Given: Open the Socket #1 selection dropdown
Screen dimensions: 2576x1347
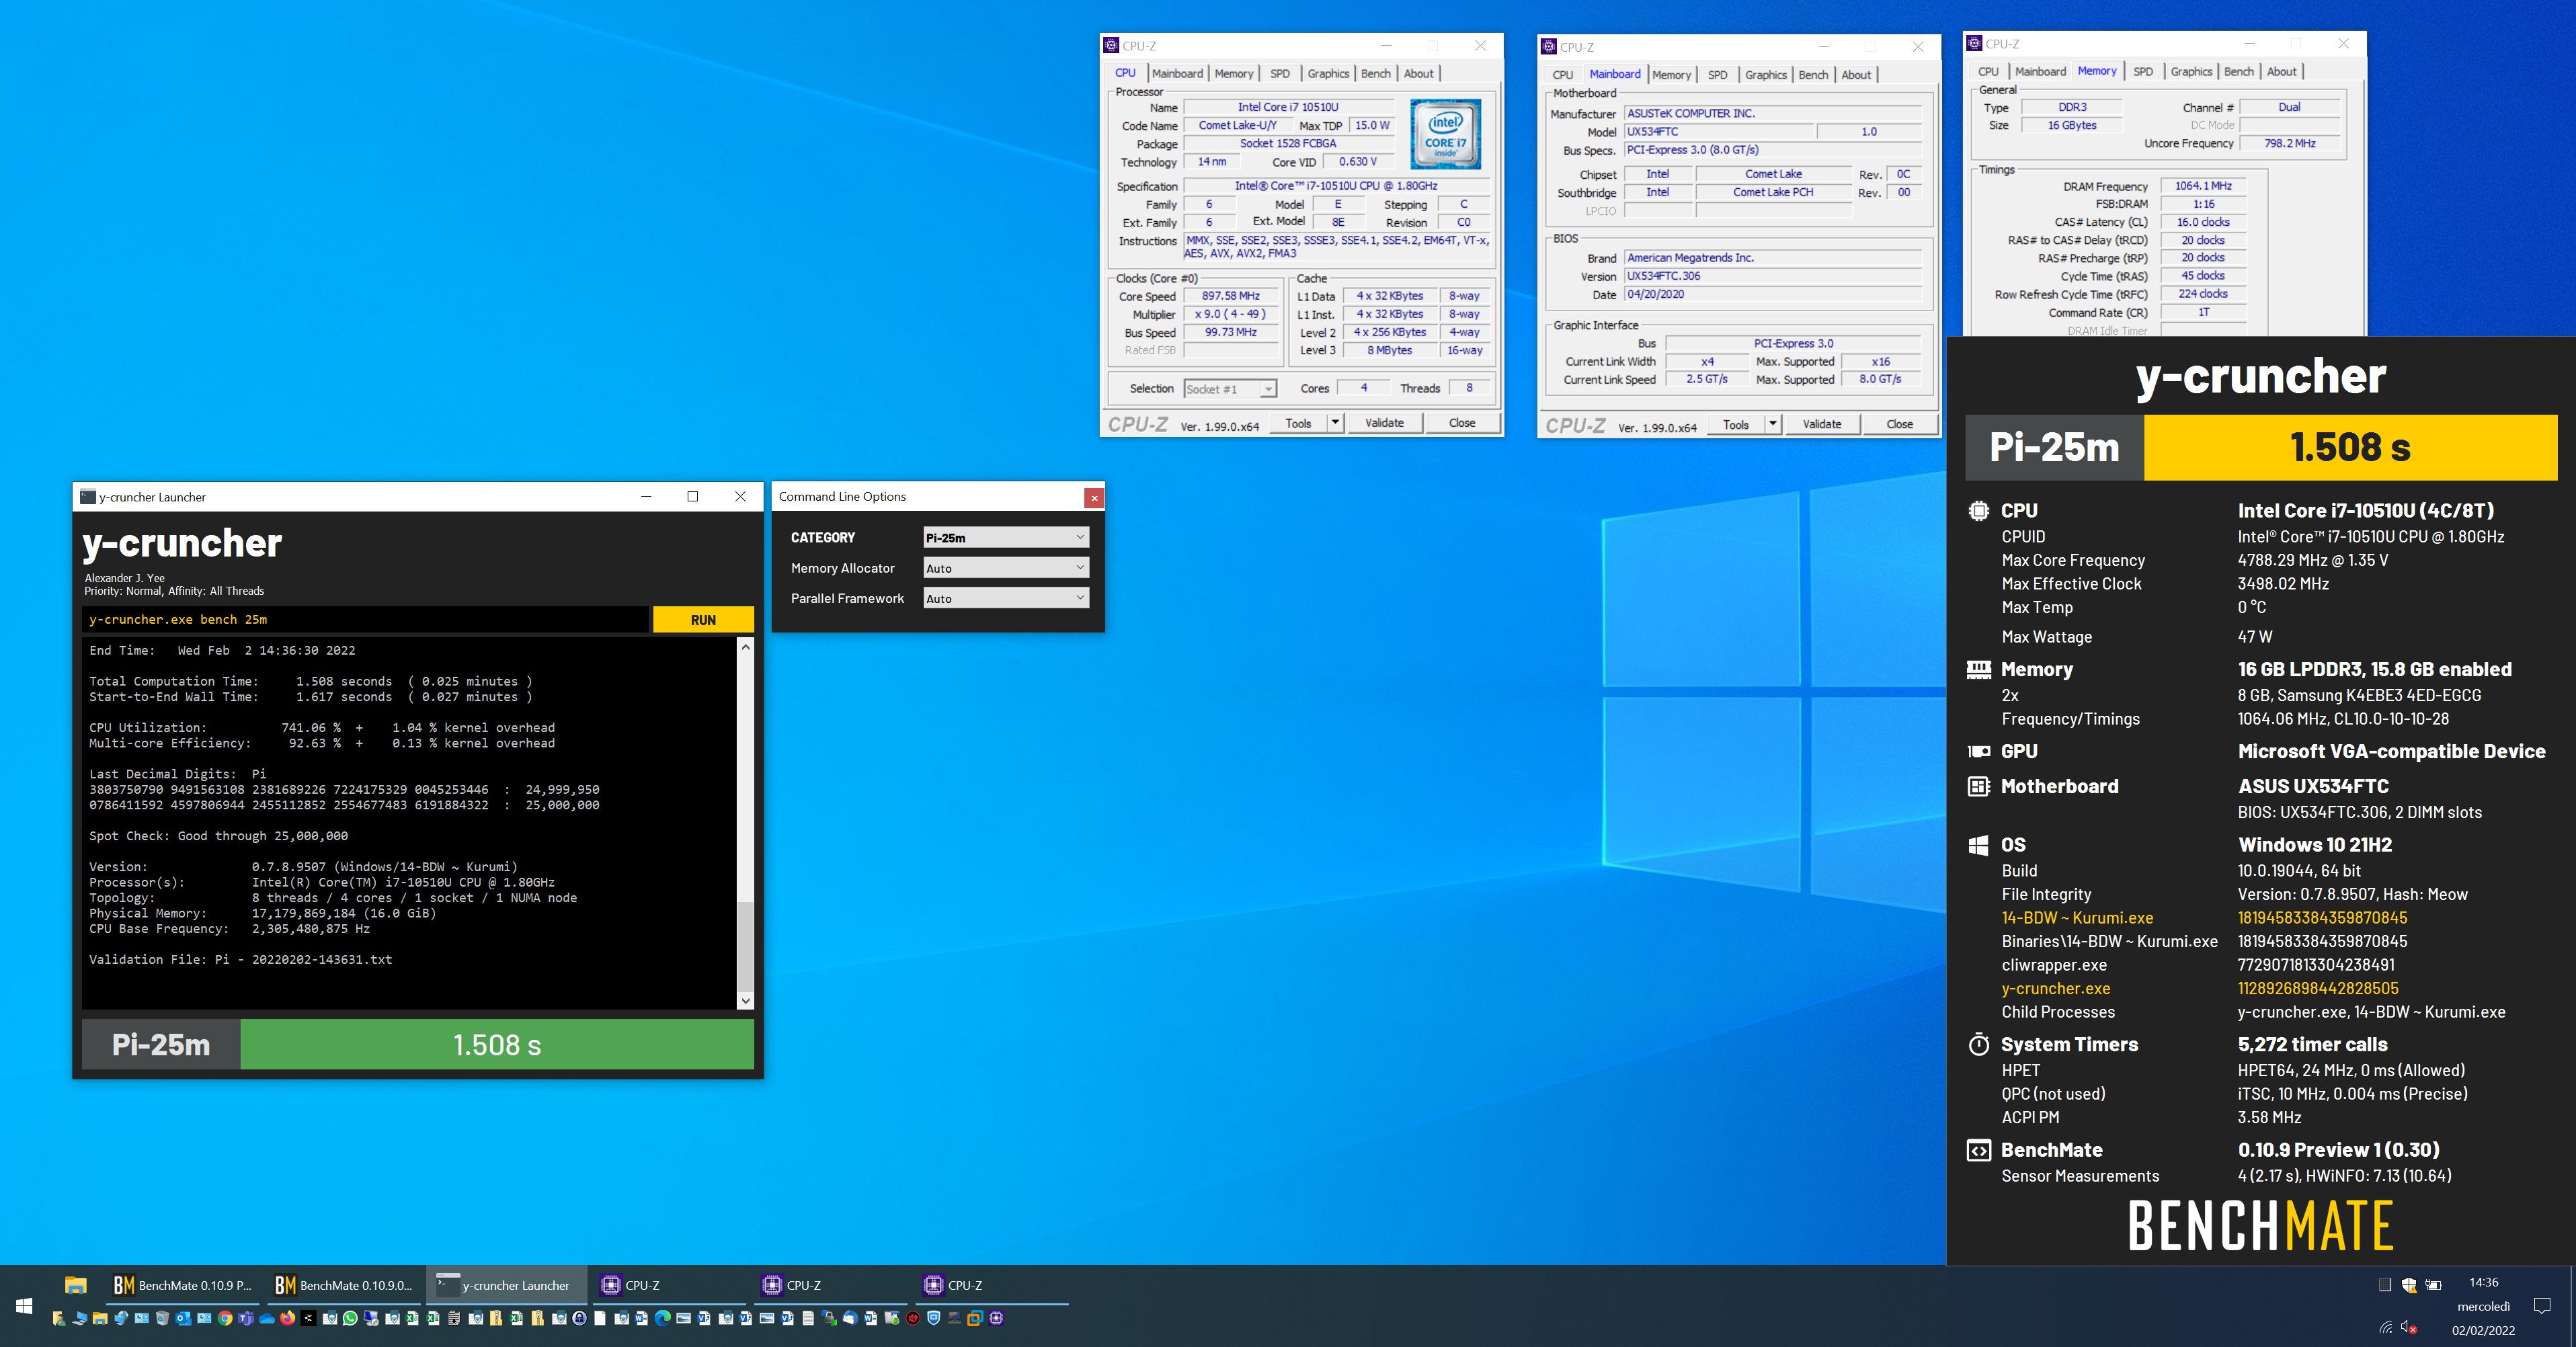Looking at the screenshot, I should 1230,389.
